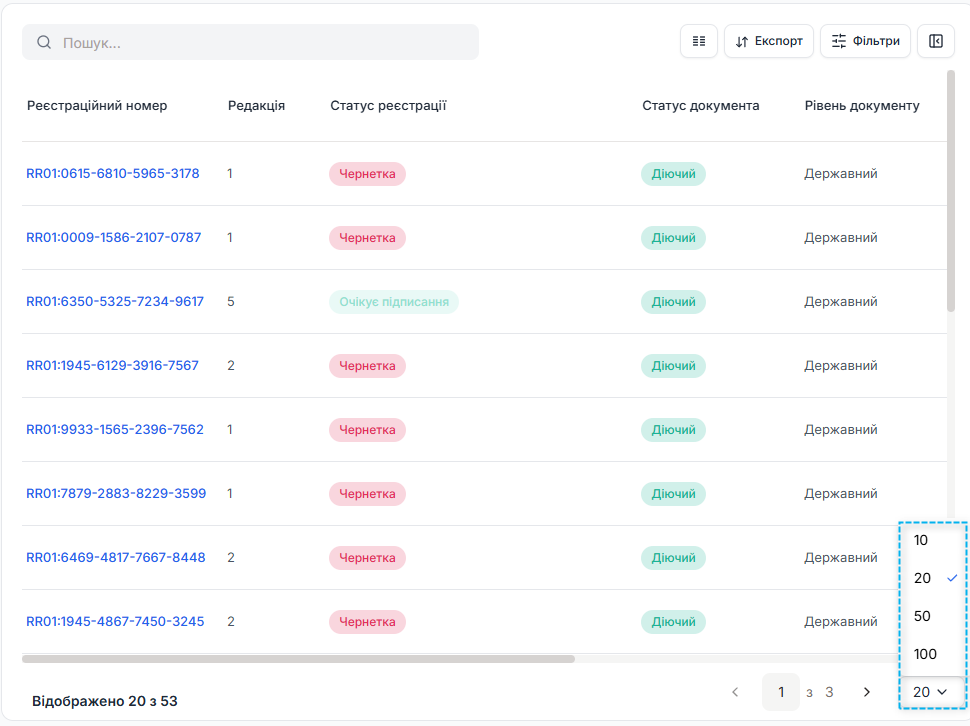Sort by Статус реєстрації column header
This screenshot has width=970, height=726.
(388, 106)
